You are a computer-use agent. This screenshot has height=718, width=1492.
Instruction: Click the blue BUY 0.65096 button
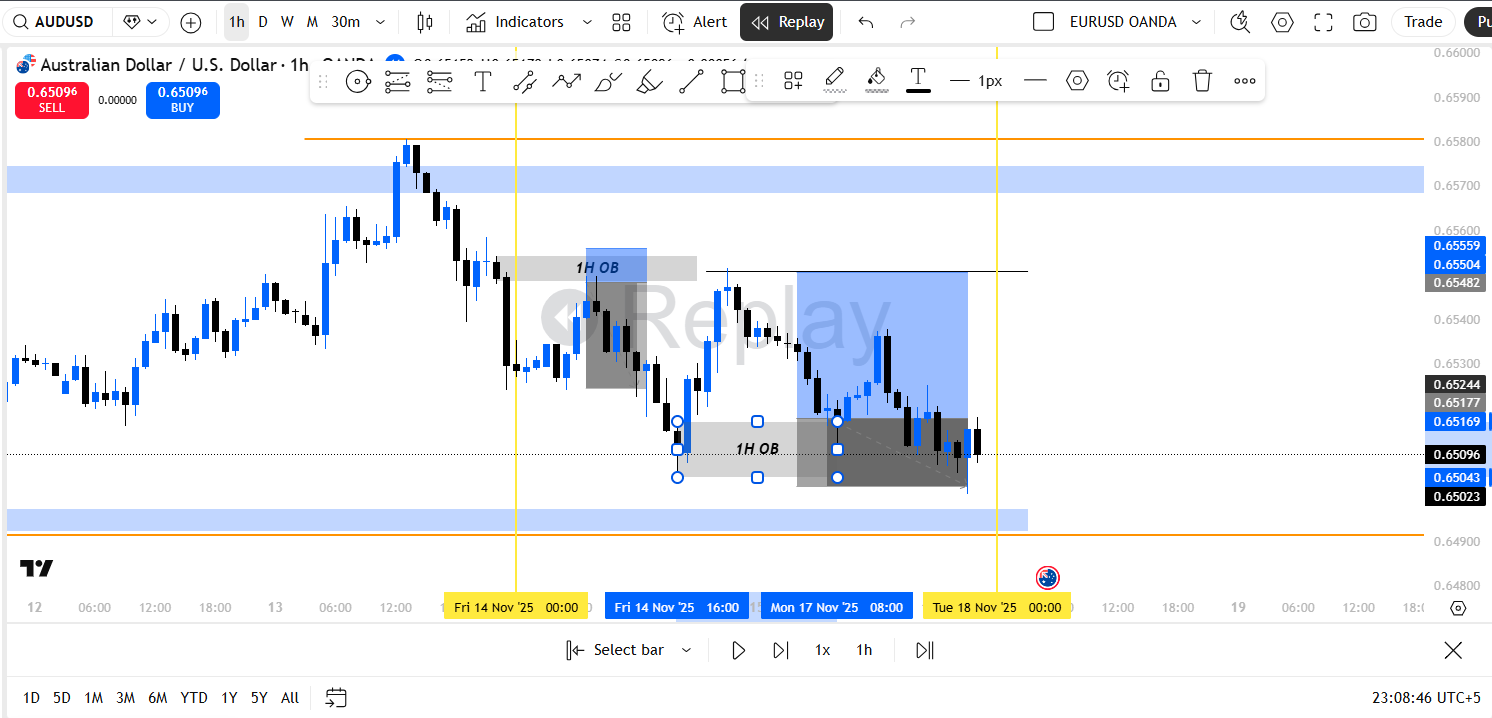(x=182, y=100)
